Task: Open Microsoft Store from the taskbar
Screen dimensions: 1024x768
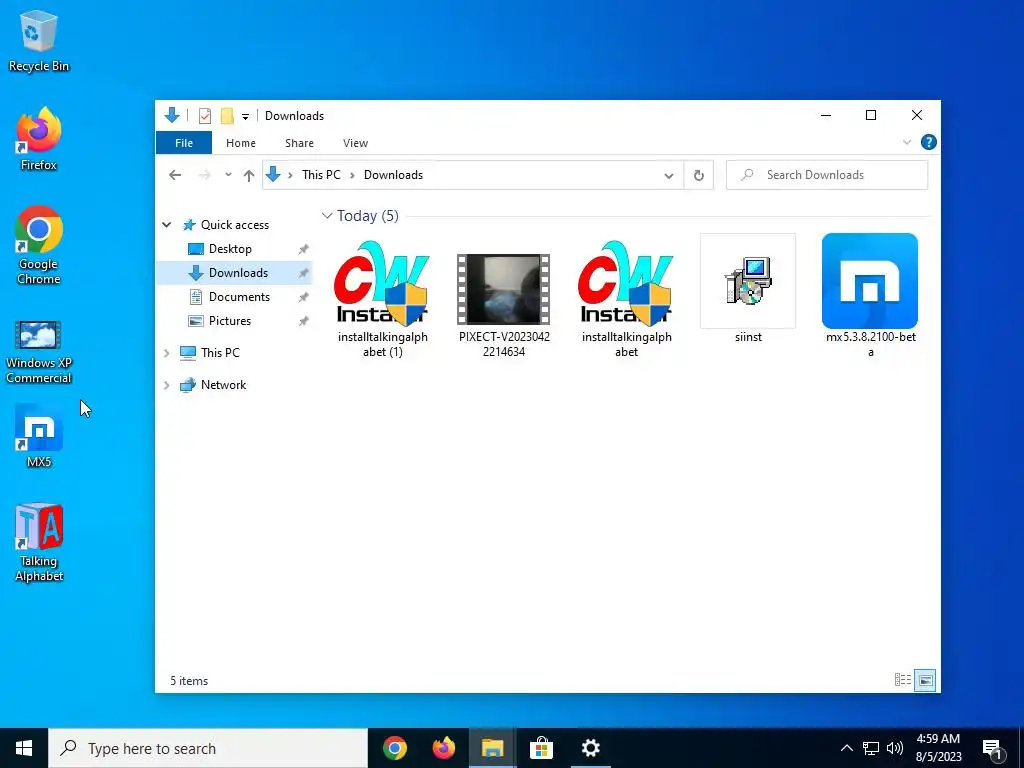Action: coord(541,748)
